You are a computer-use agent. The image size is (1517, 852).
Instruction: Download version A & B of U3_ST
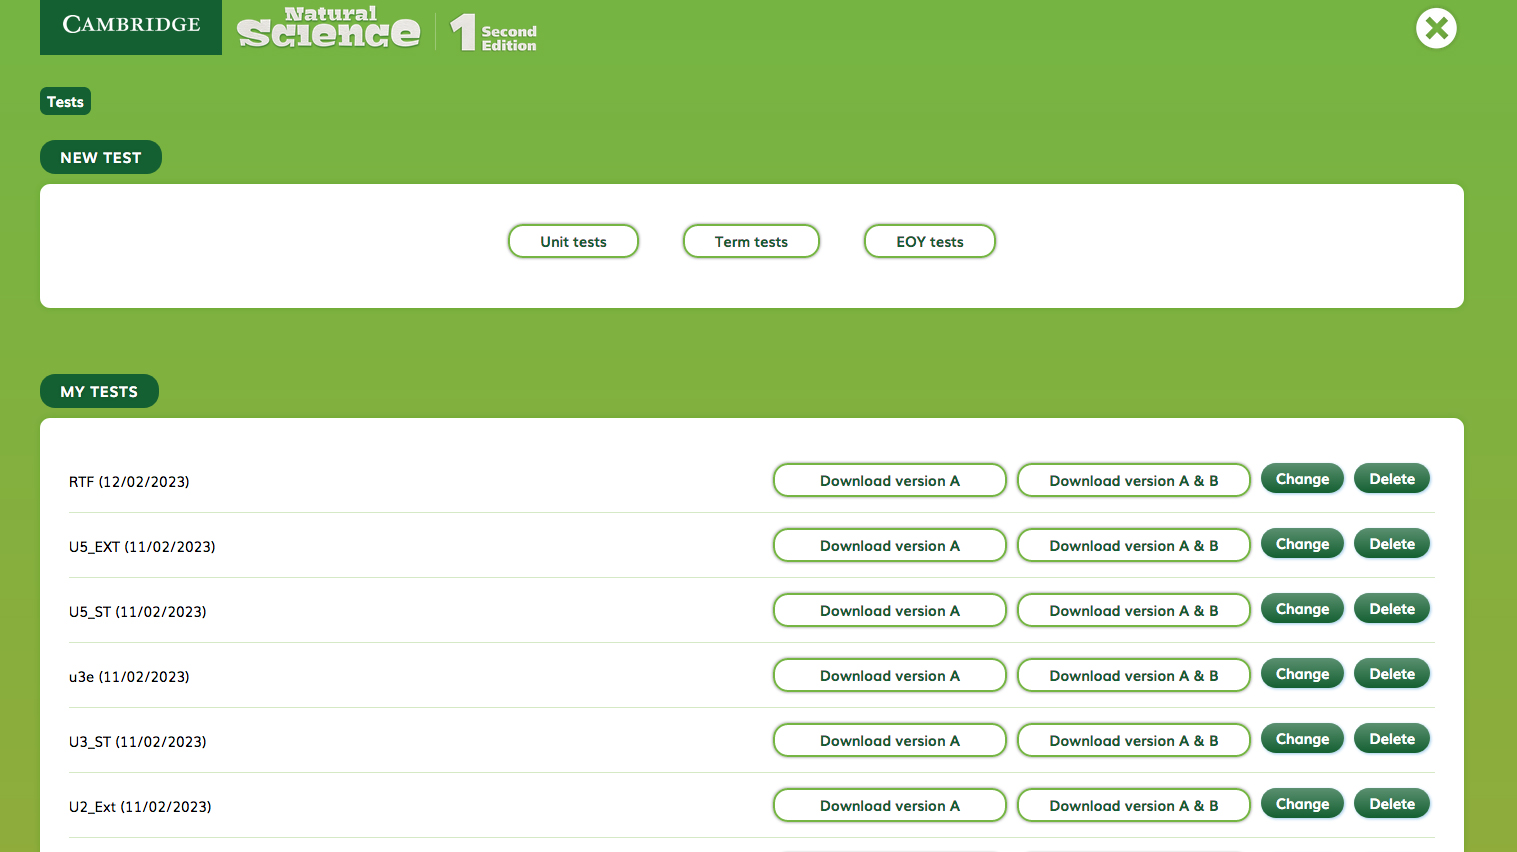(x=1134, y=740)
